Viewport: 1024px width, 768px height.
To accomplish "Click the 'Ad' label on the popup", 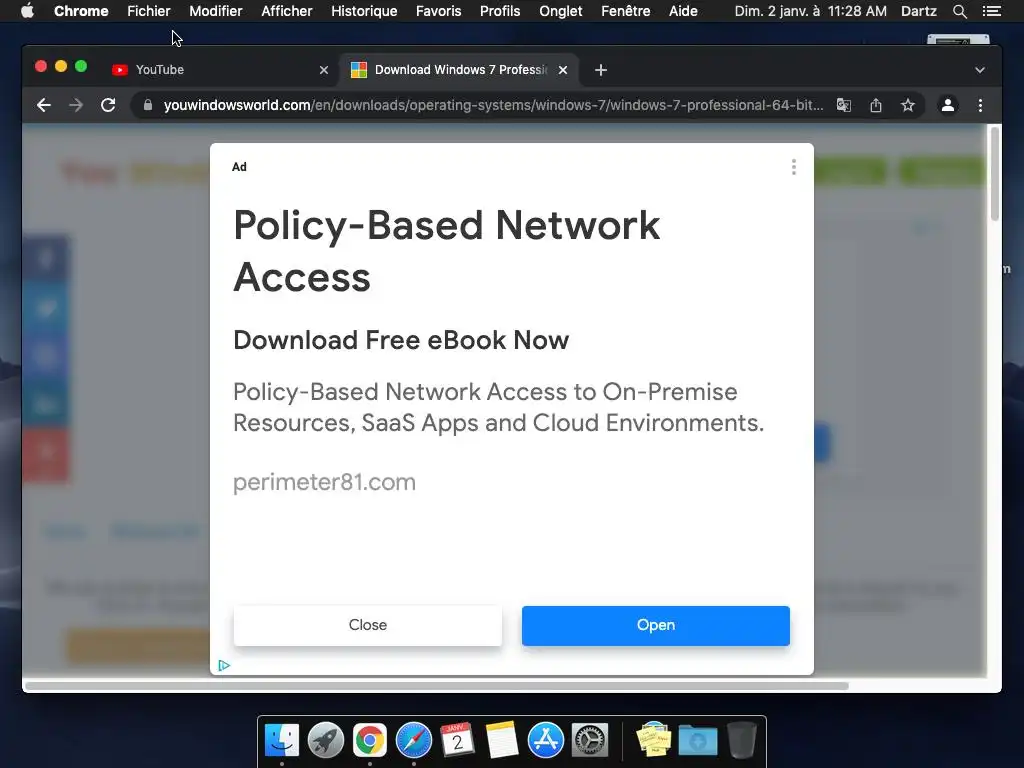I will coord(239,167).
